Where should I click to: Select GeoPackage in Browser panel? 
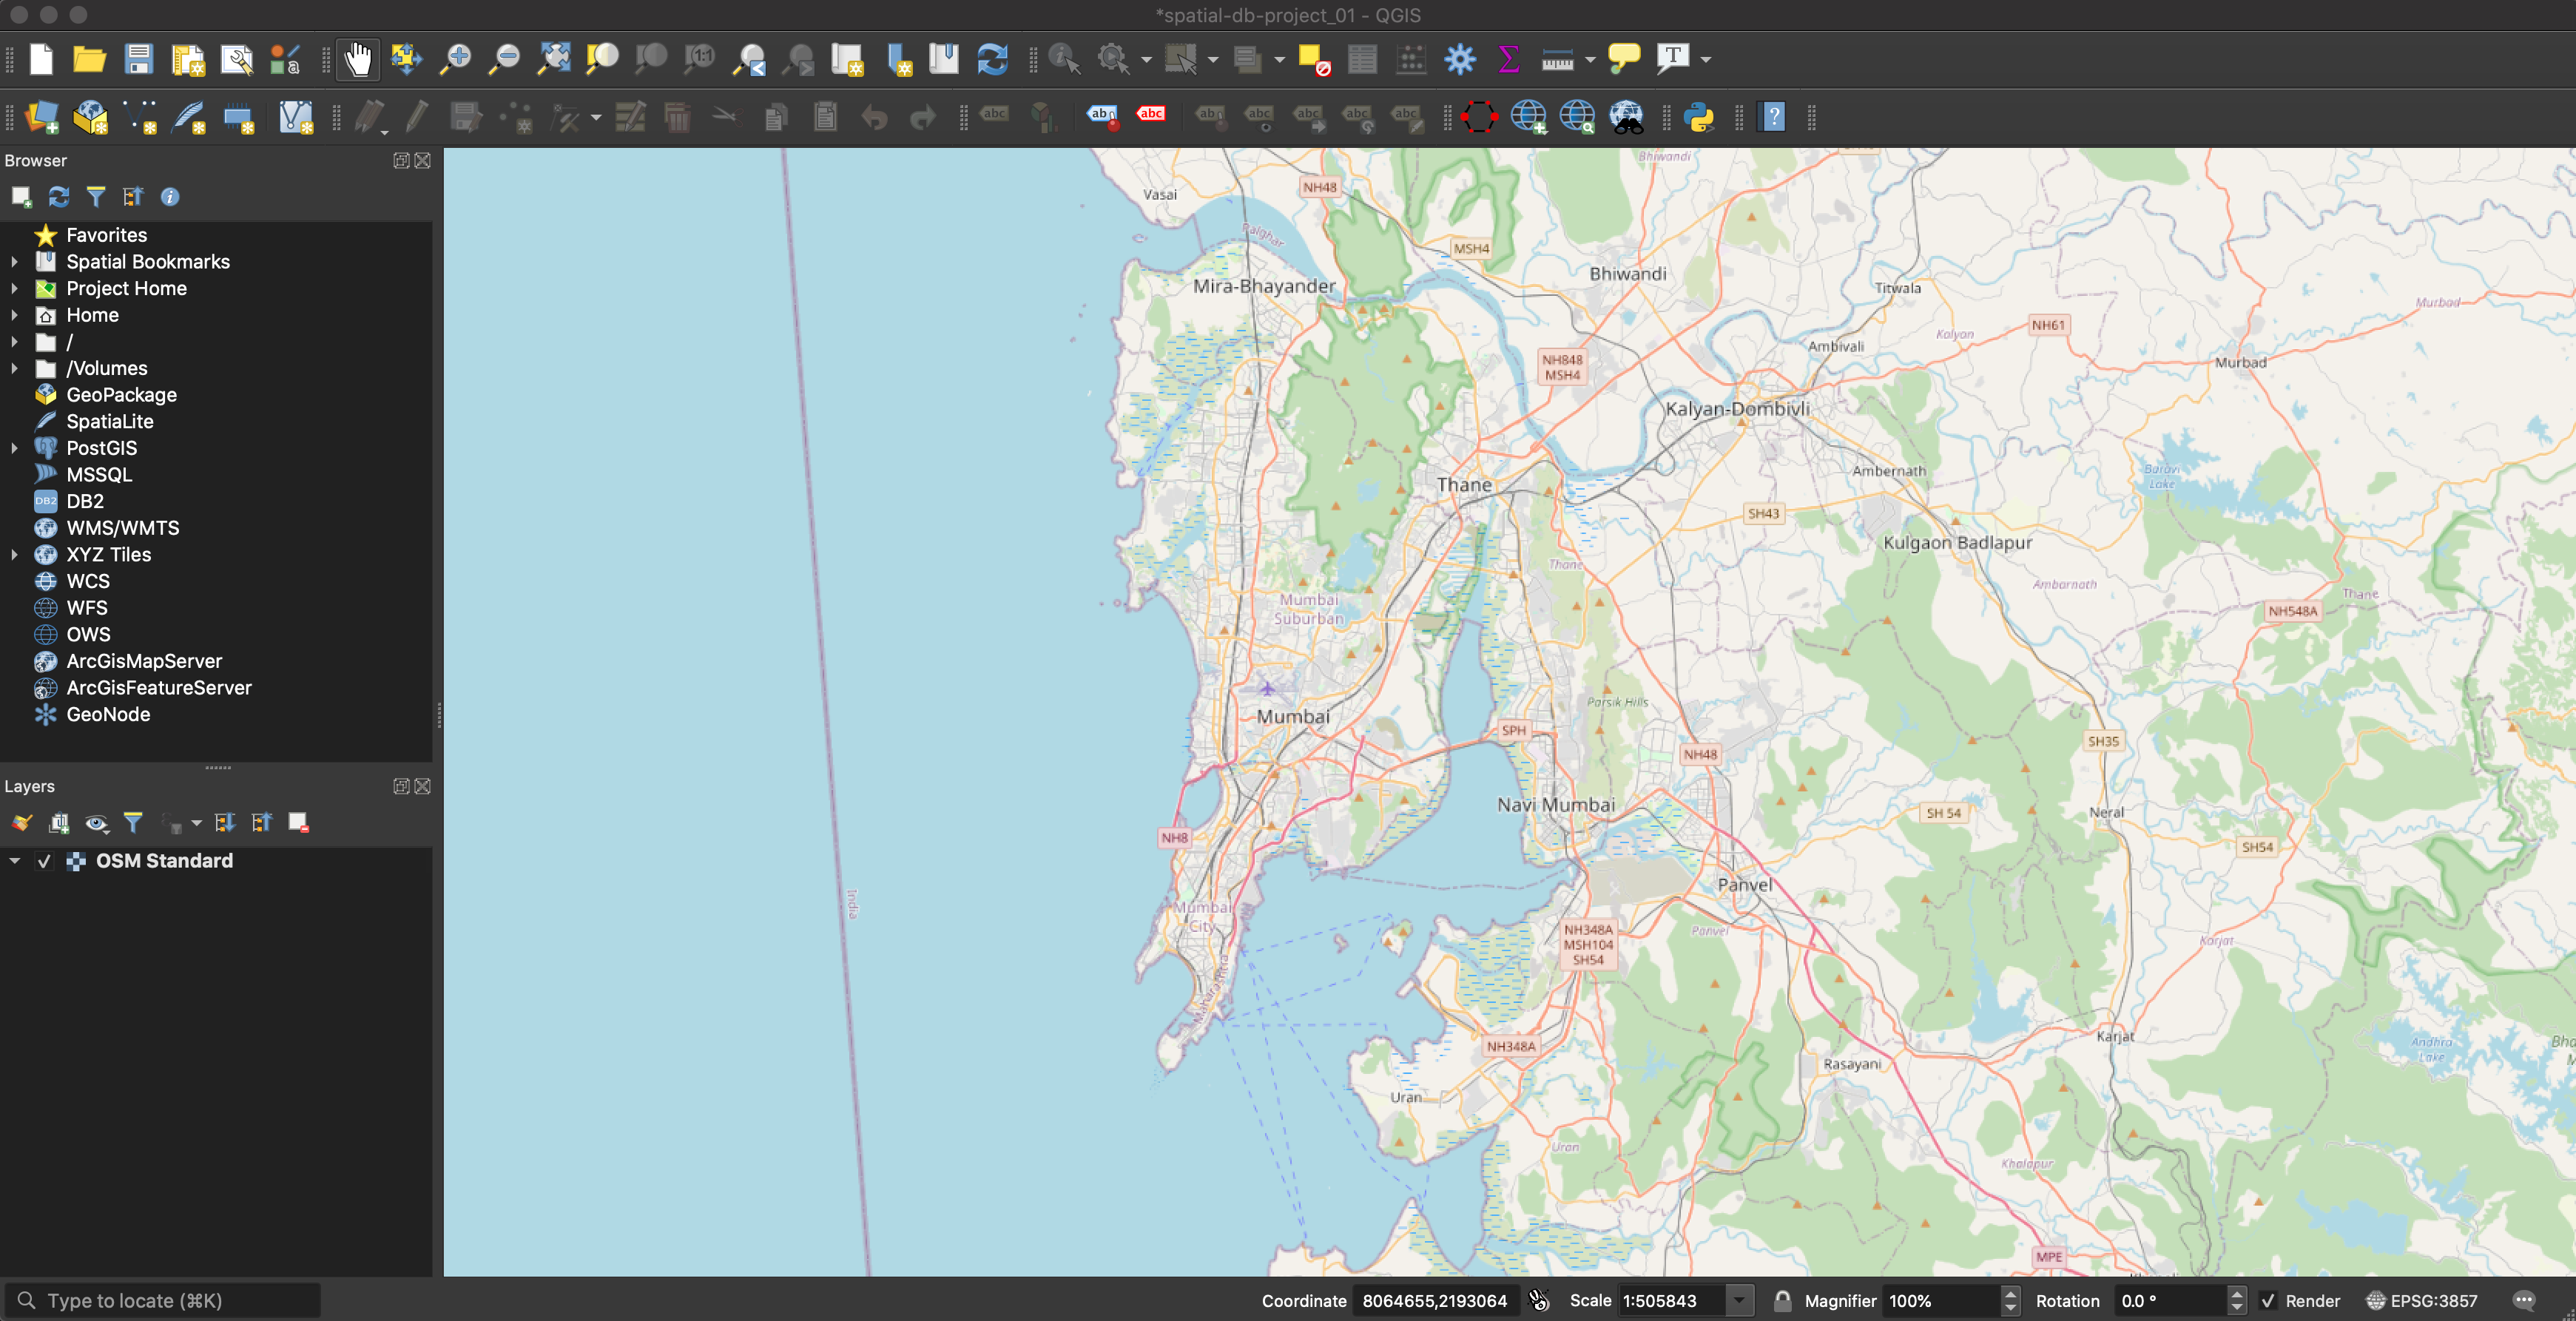click(x=121, y=395)
